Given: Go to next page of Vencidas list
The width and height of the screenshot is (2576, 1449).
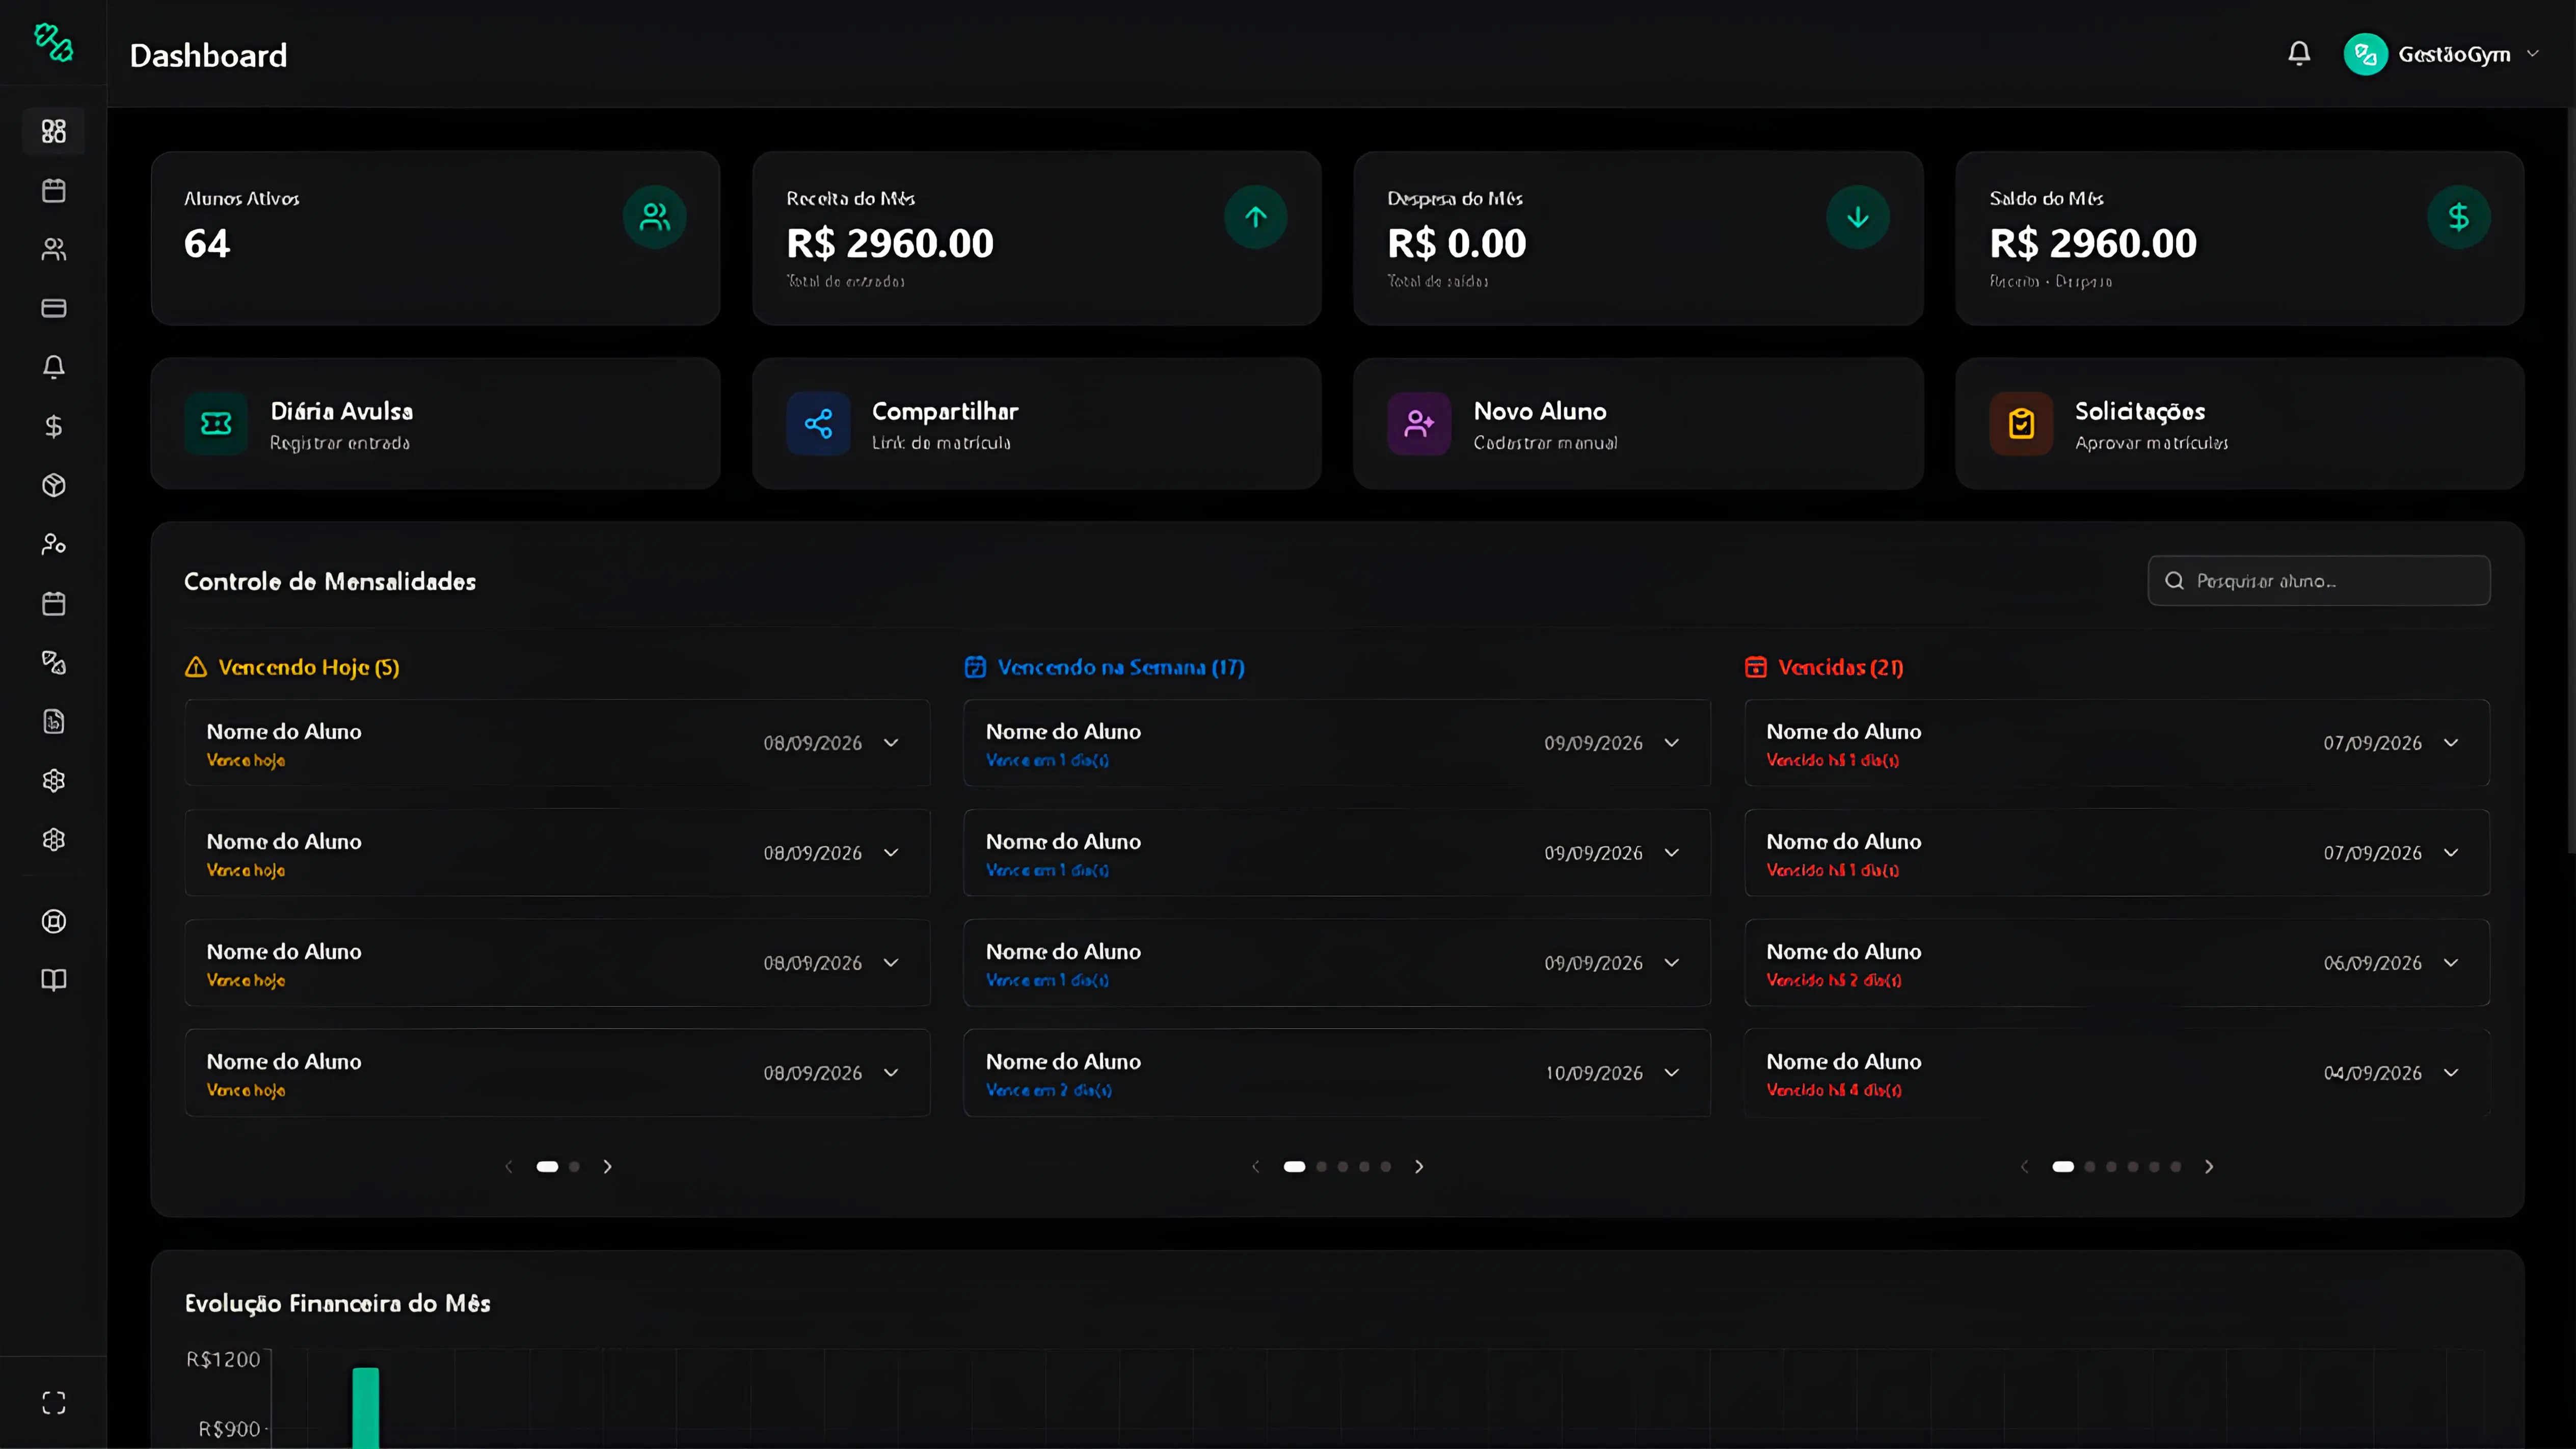Looking at the screenshot, I should [2209, 1167].
